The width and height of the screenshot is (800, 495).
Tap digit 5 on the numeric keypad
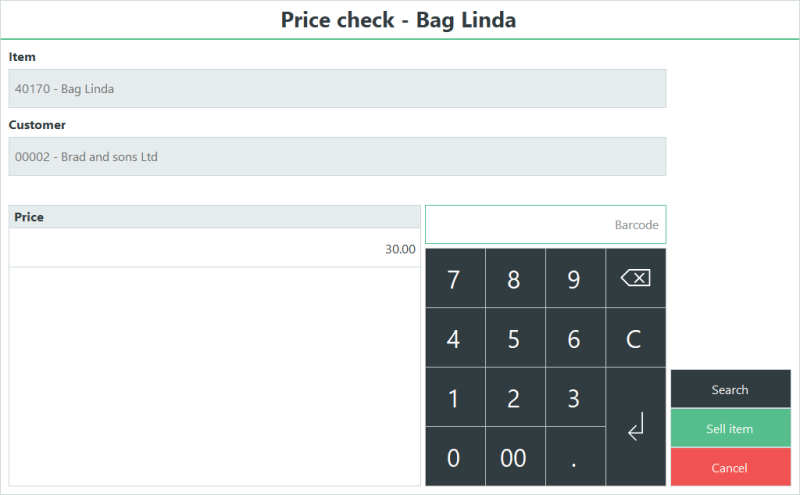(515, 338)
